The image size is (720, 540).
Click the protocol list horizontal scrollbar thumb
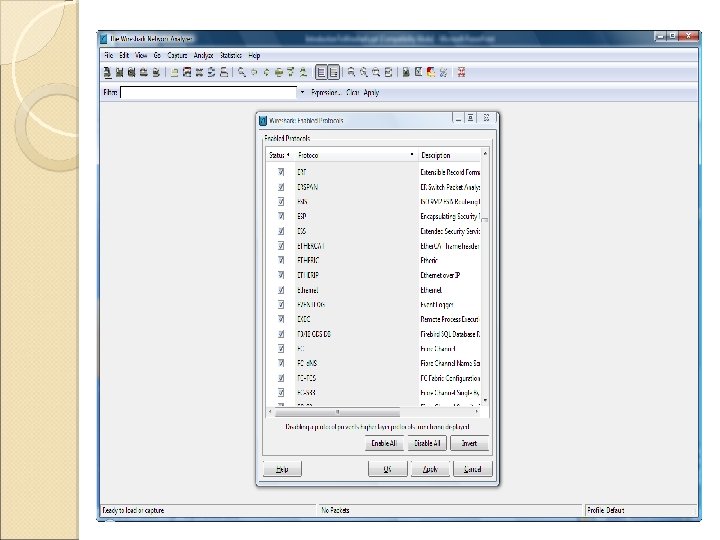[x=337, y=412]
